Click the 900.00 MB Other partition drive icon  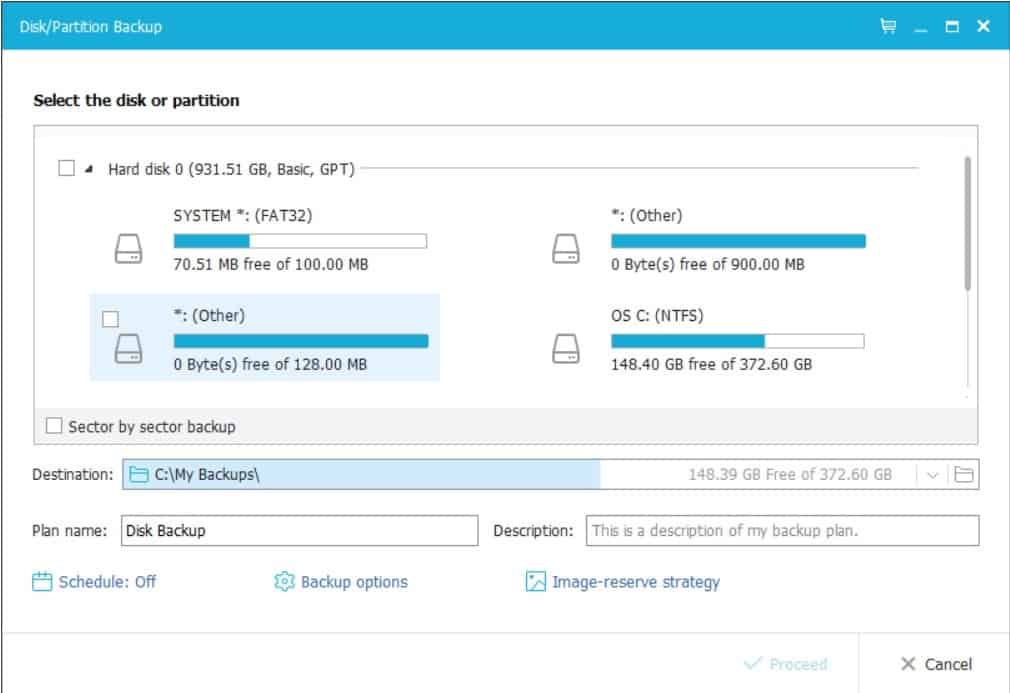coord(566,249)
